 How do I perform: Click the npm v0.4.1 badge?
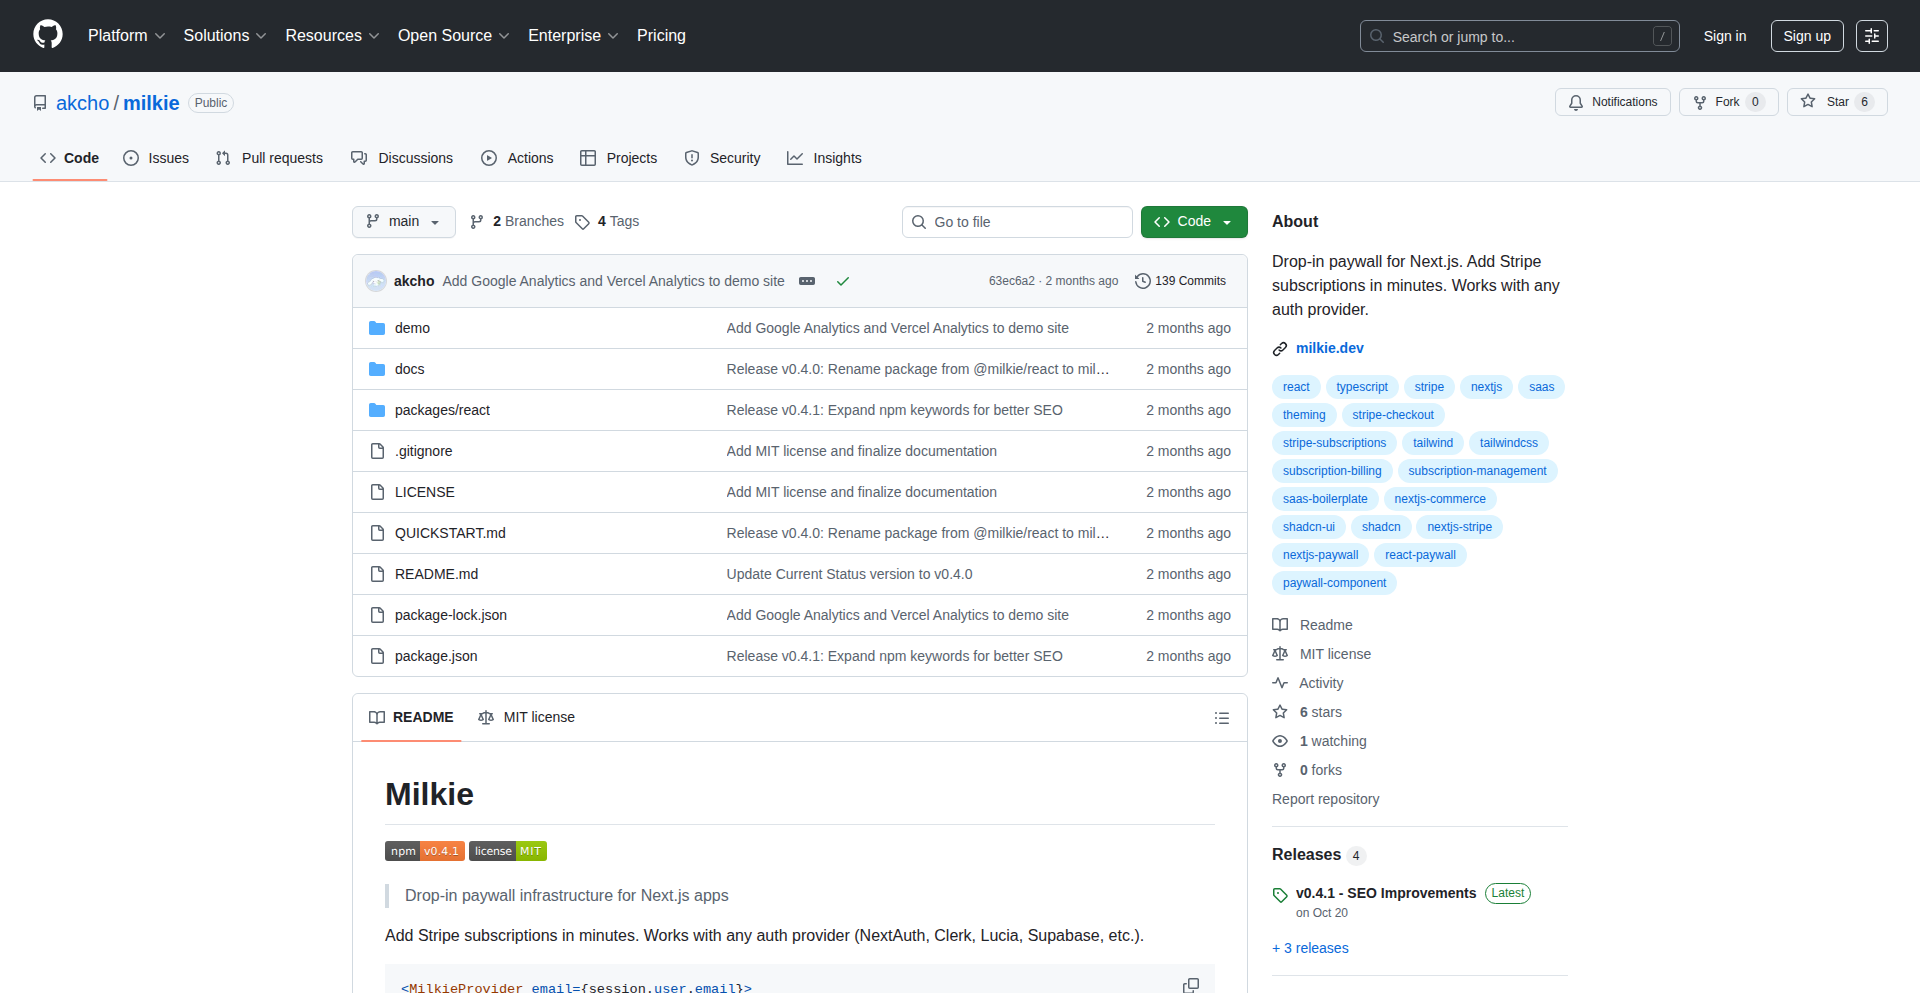(x=424, y=851)
